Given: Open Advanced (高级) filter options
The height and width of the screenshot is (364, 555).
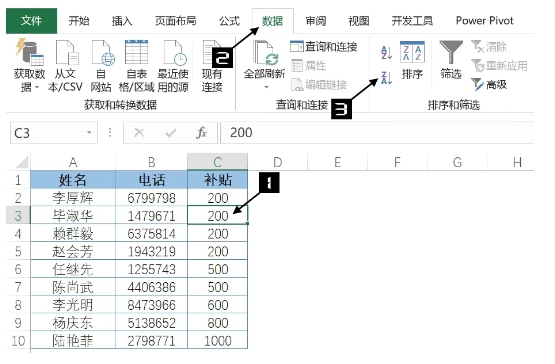Looking at the screenshot, I should pyautogui.click(x=489, y=84).
